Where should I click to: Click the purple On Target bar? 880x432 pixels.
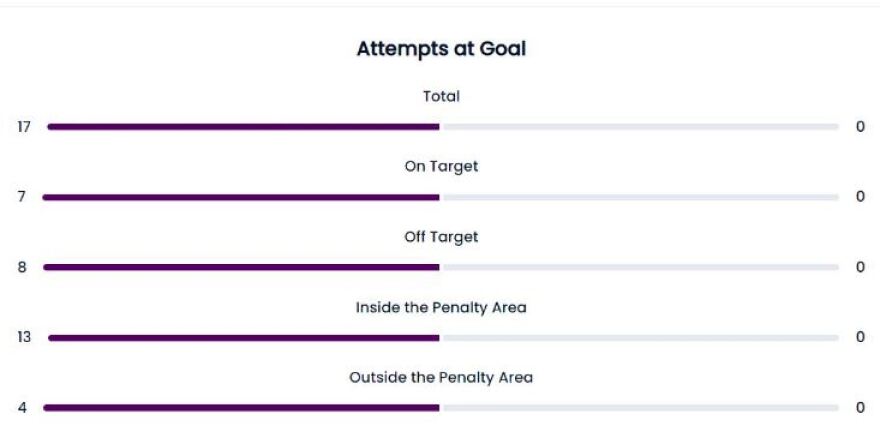point(243,197)
